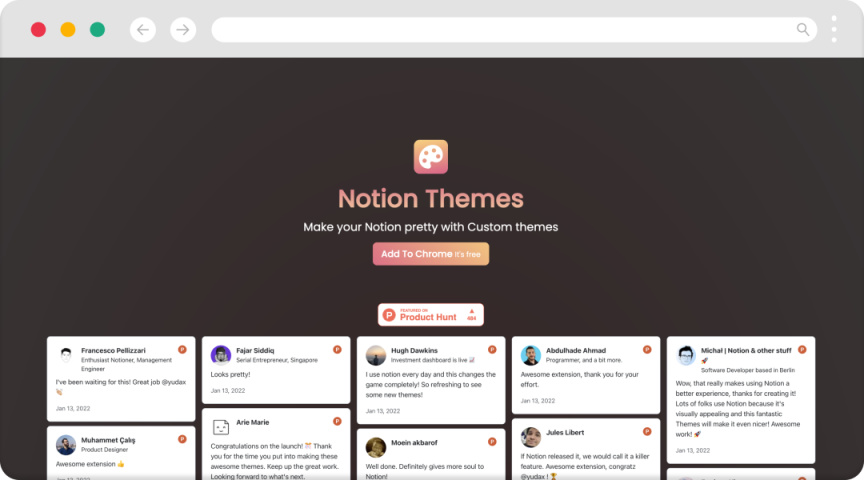
Task: Open the Featured on Product Hunt badge
Action: pos(431,315)
